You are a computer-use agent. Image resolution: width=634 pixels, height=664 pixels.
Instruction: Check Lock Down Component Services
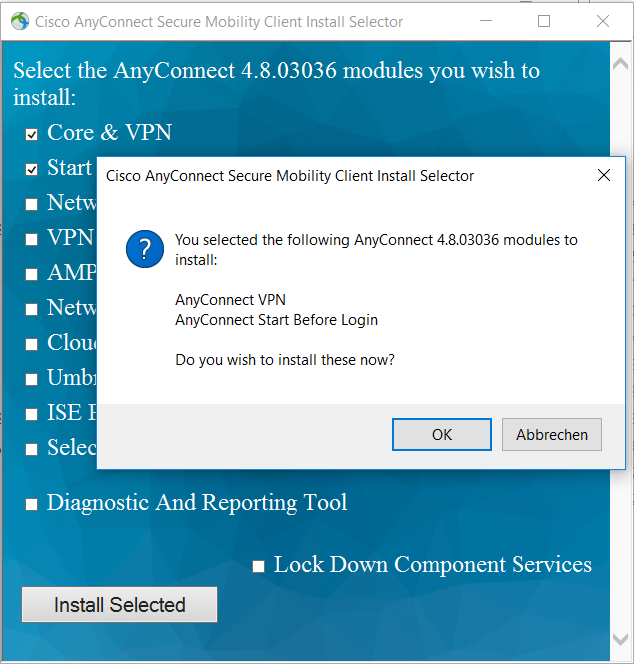point(259,567)
